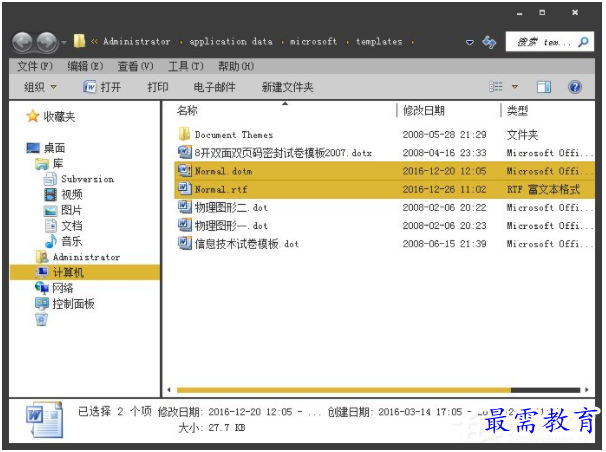This screenshot has width=606, height=452.
Task: Click 信息技术试卷模板.dot file icon
Action: coord(184,243)
